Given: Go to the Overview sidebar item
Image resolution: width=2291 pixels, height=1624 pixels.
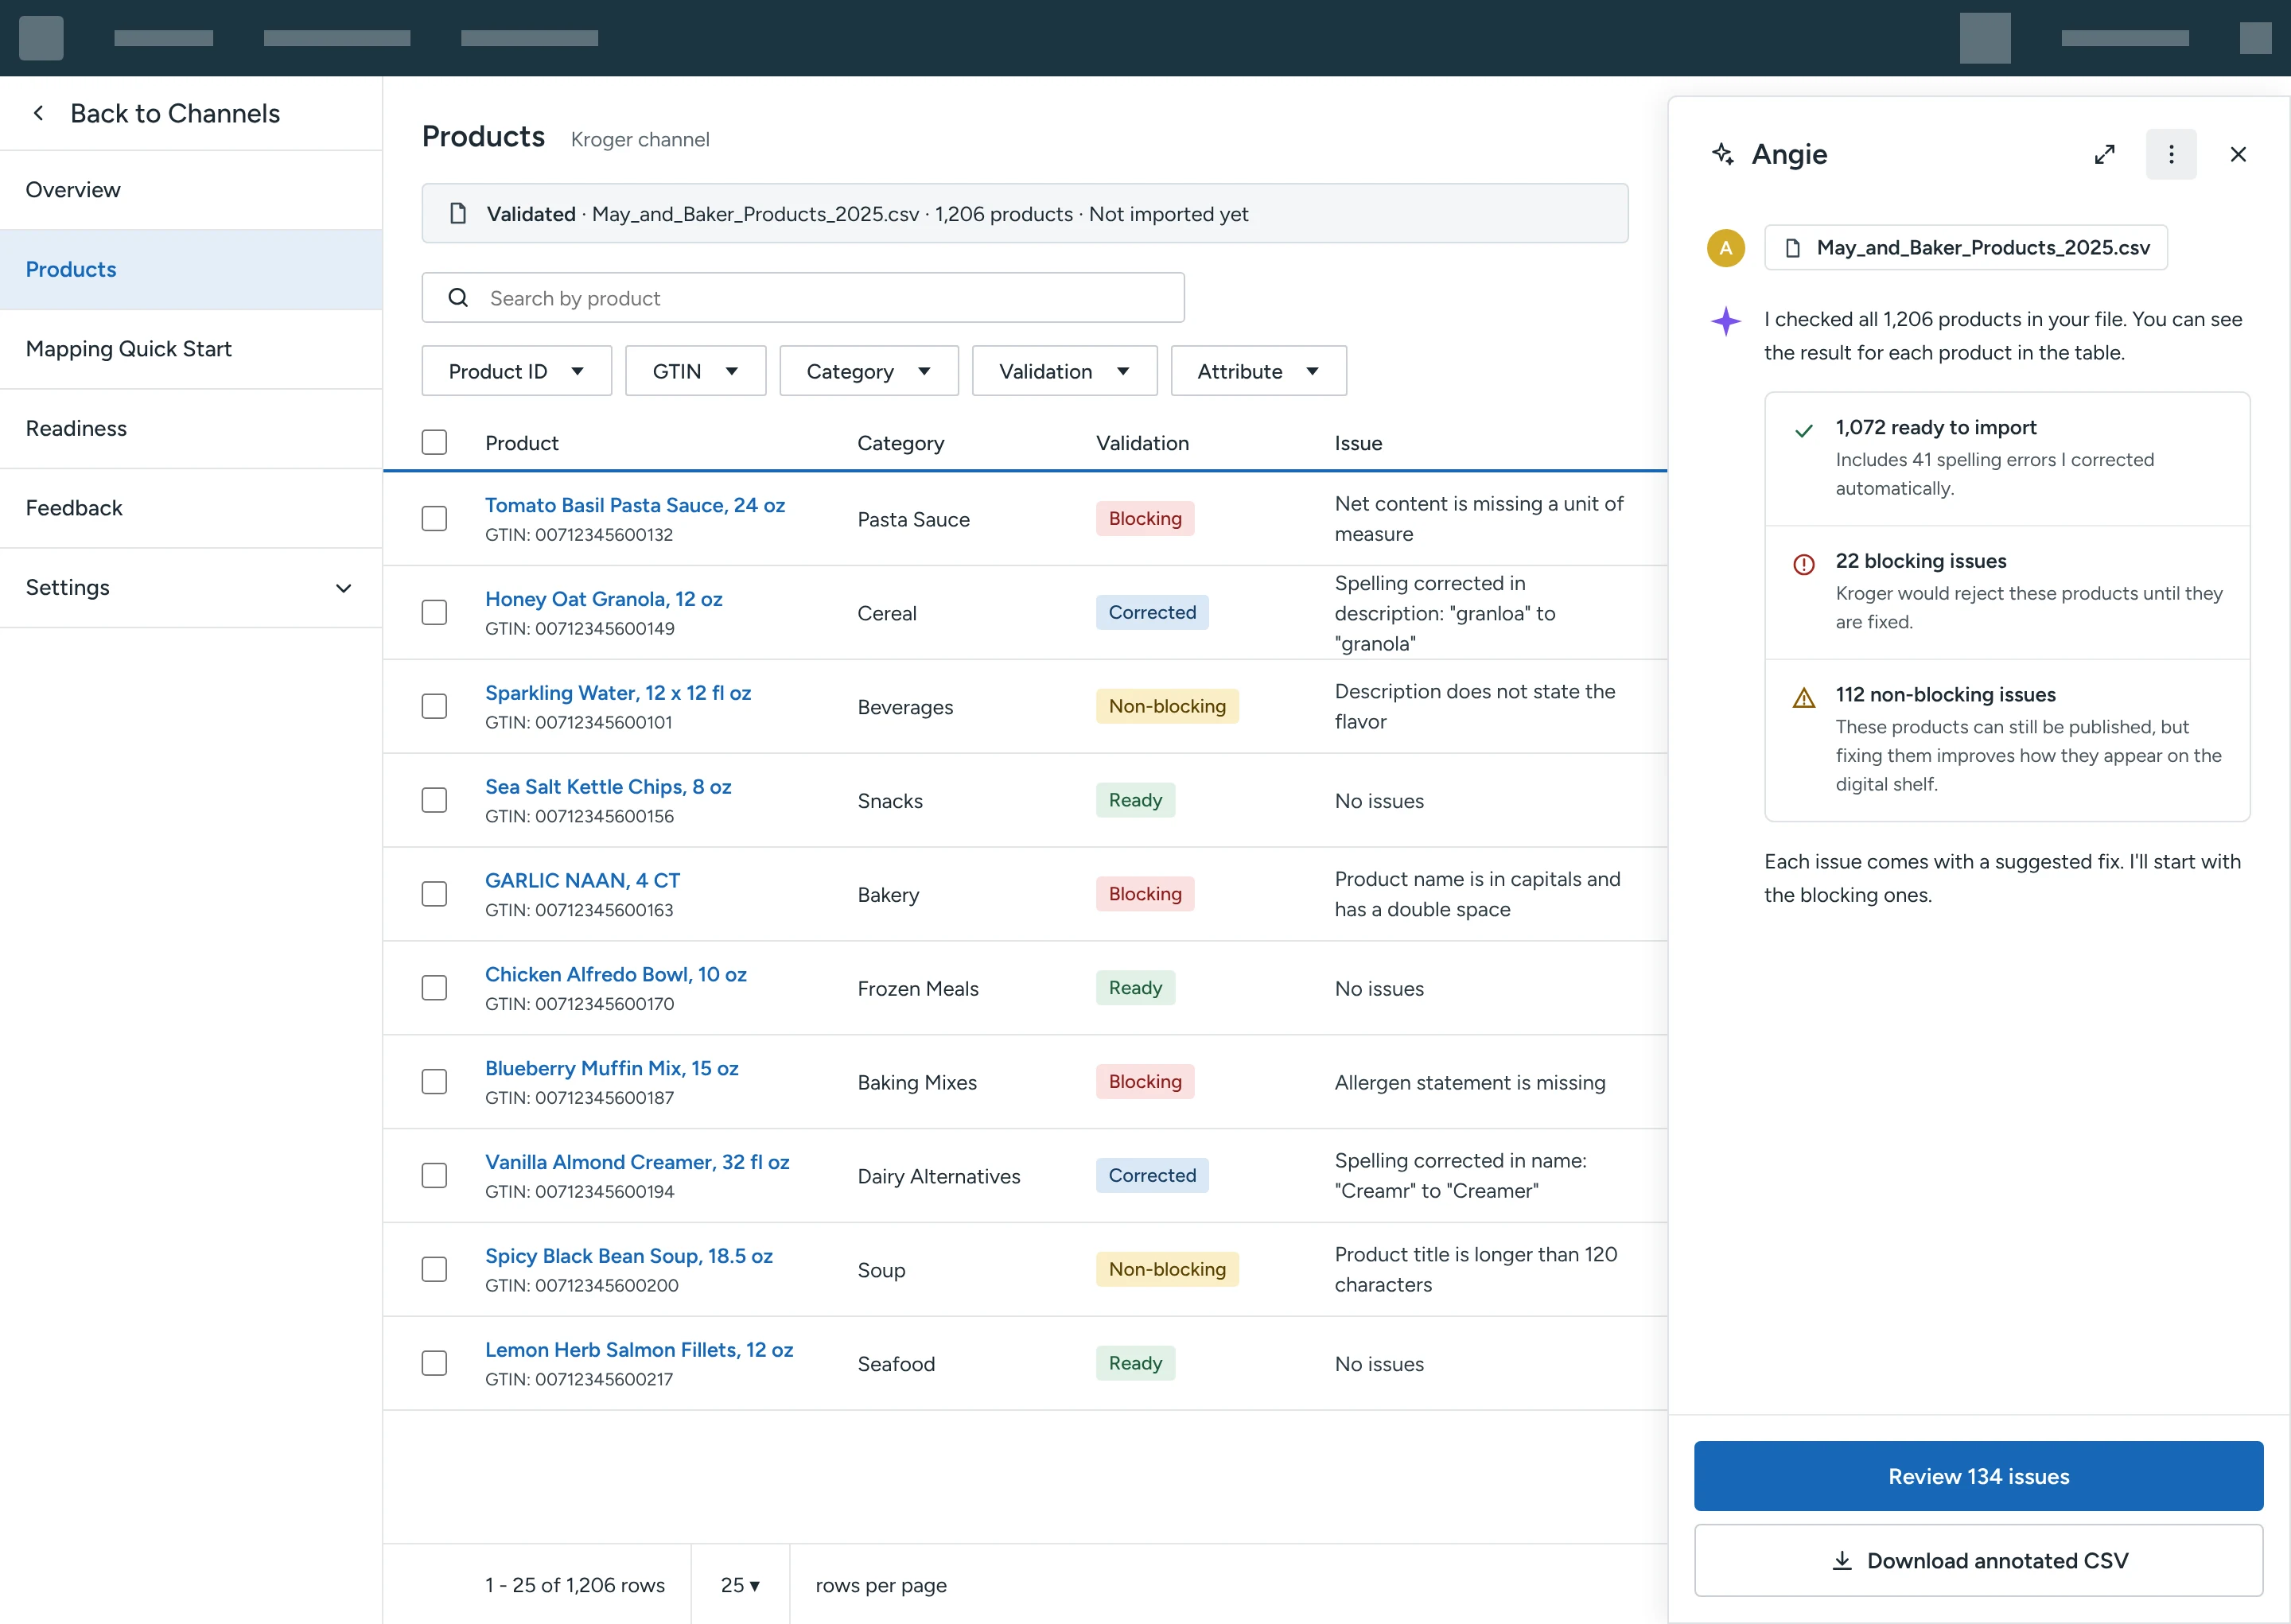Looking at the screenshot, I should tap(191, 190).
